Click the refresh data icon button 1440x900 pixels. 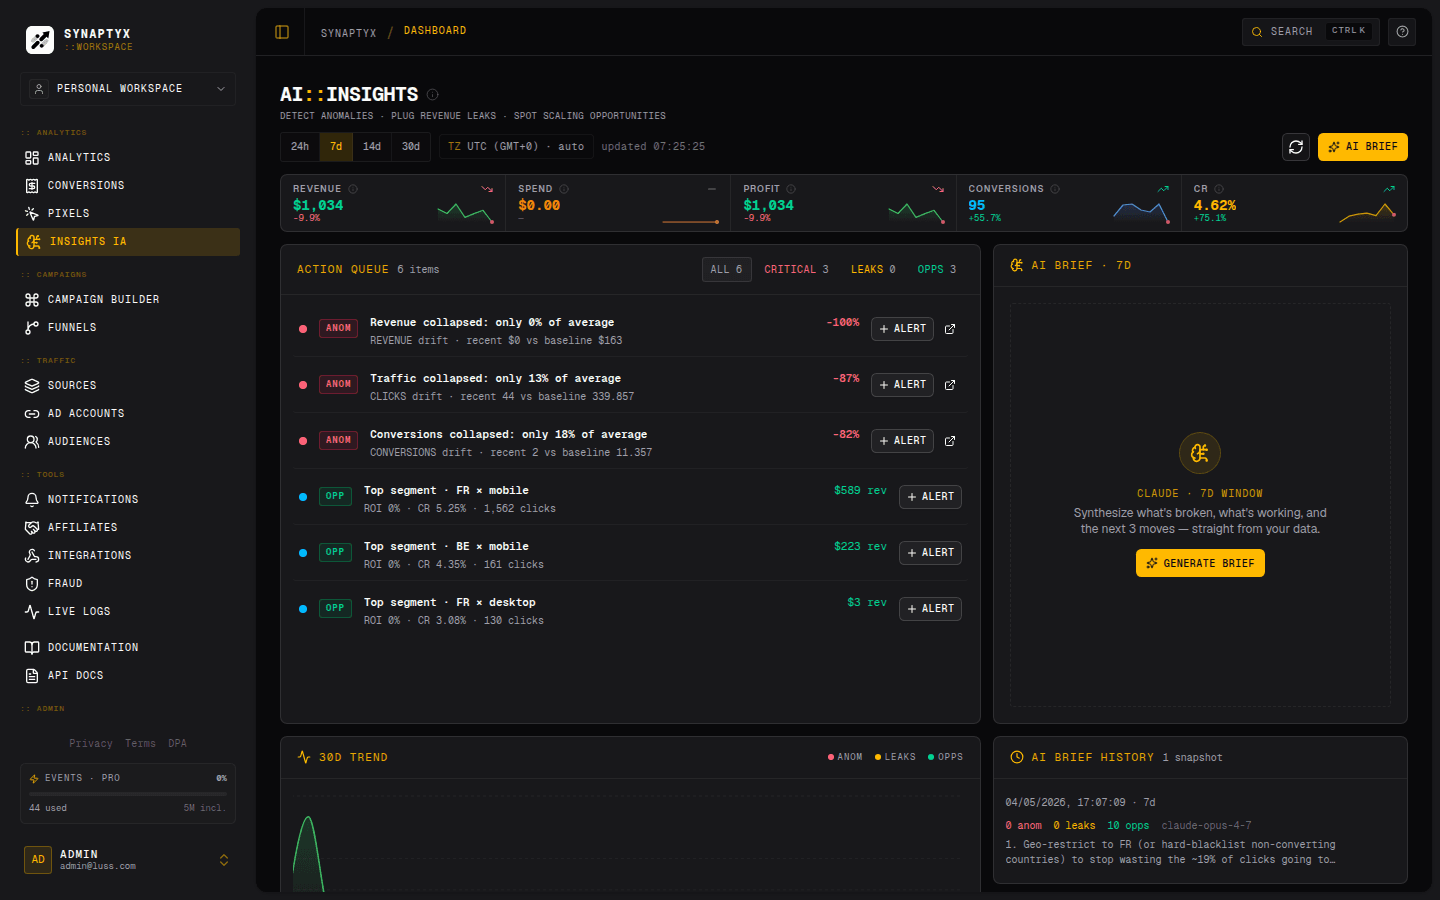click(x=1296, y=147)
